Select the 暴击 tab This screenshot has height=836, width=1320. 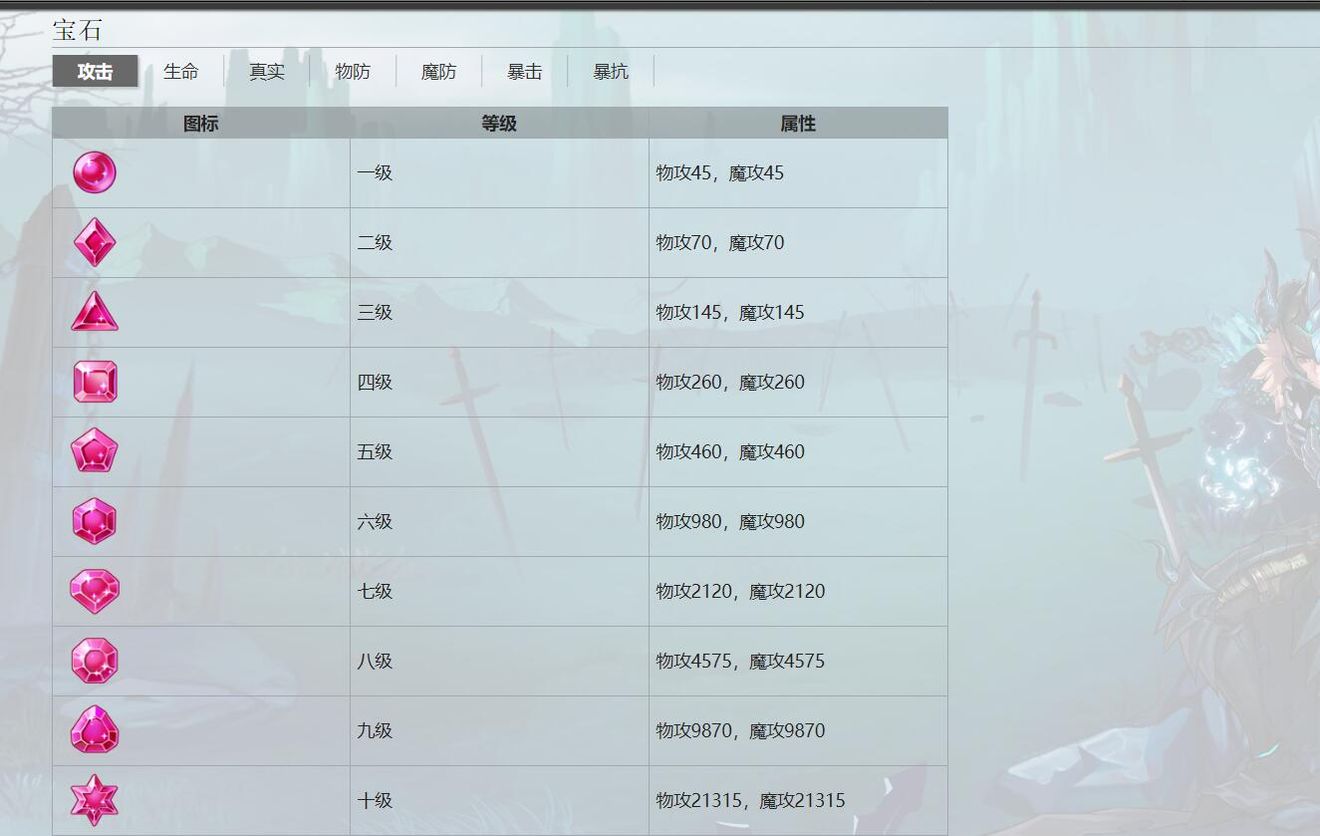point(525,71)
